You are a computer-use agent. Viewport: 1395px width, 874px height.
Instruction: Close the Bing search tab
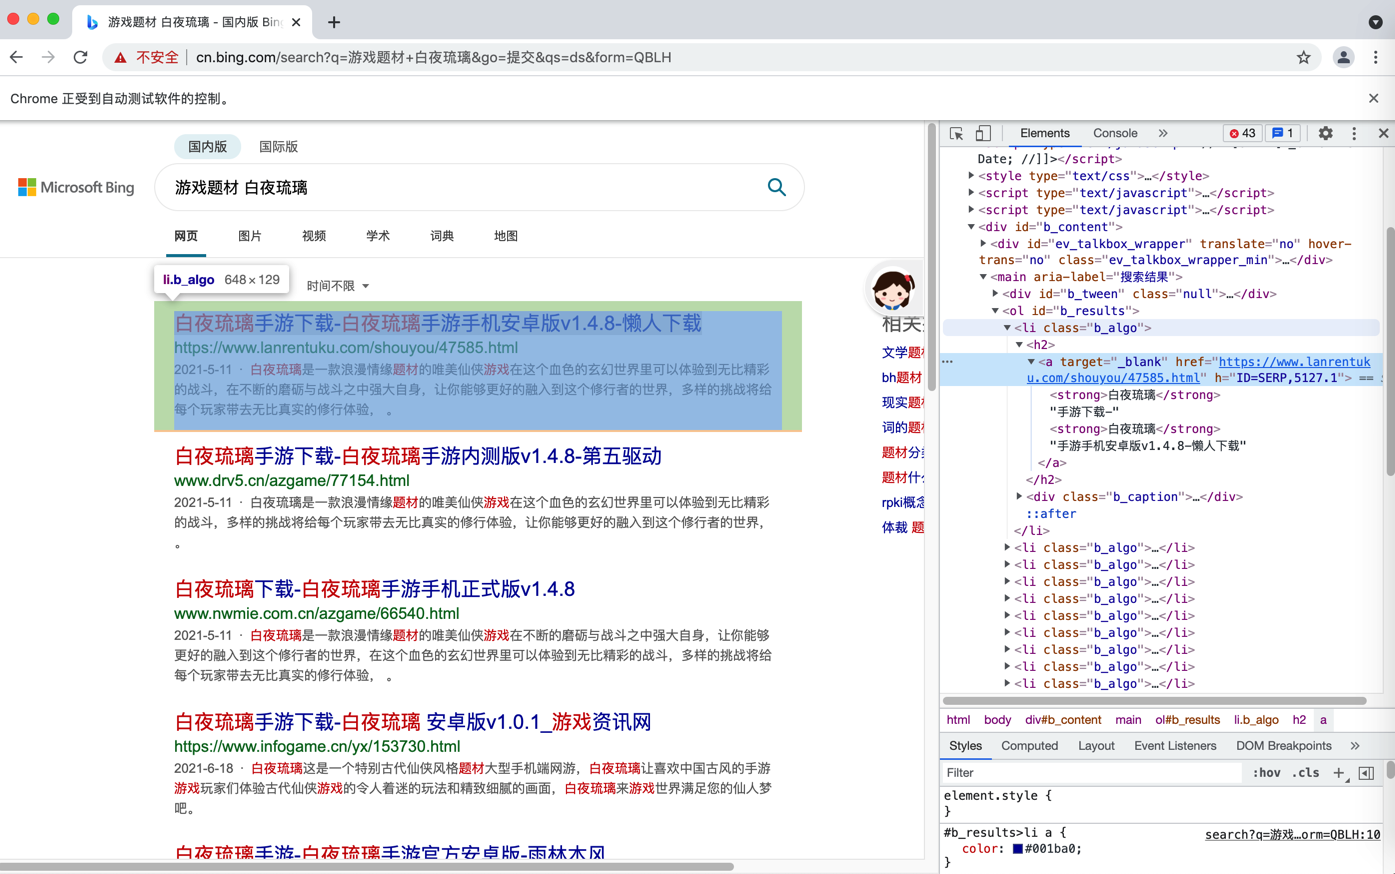[x=296, y=22]
